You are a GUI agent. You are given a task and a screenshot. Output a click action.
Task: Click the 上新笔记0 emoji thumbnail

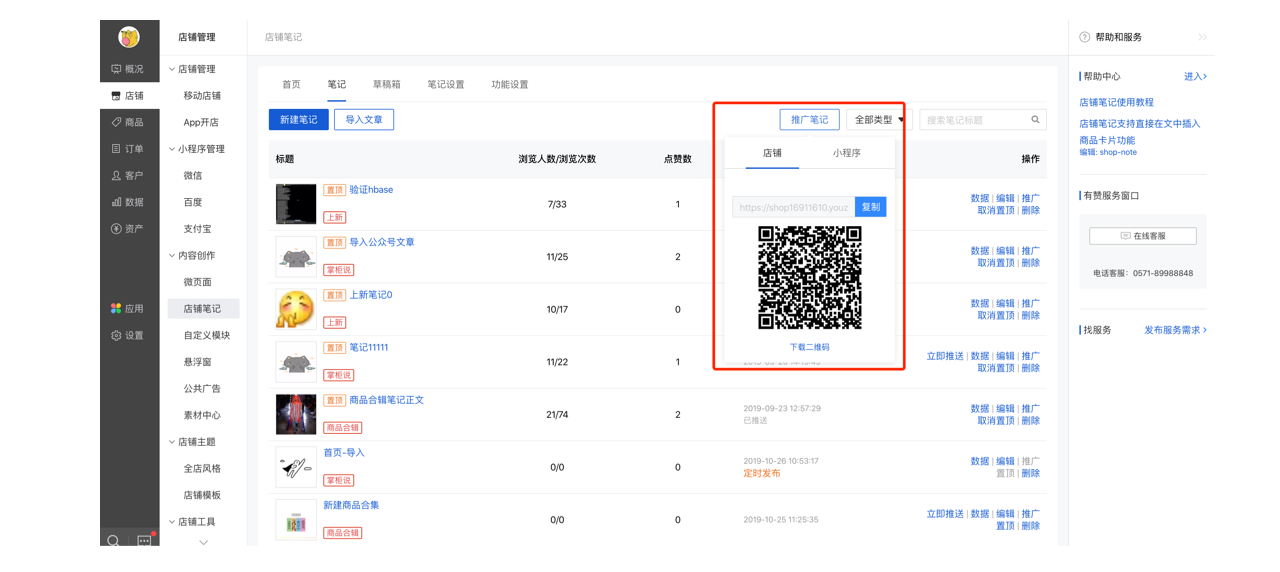[296, 309]
